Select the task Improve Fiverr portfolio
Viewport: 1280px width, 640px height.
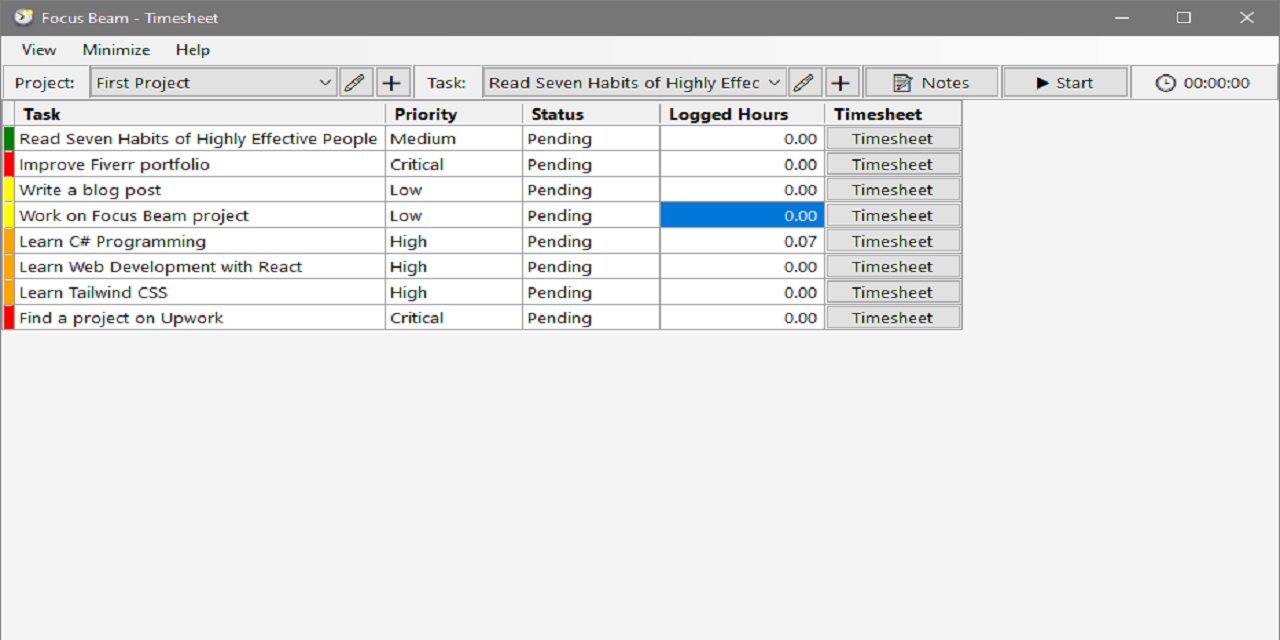point(199,165)
